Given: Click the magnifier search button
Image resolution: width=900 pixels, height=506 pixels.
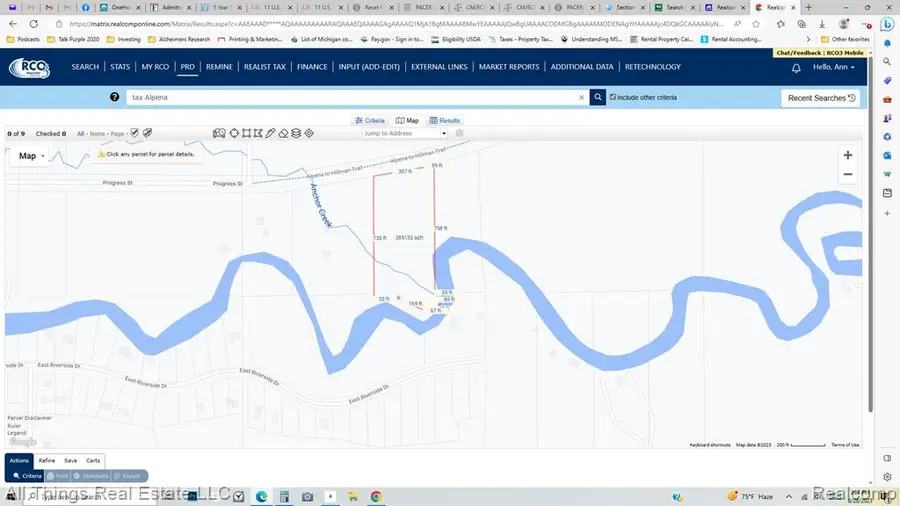Looking at the screenshot, I should click(598, 97).
